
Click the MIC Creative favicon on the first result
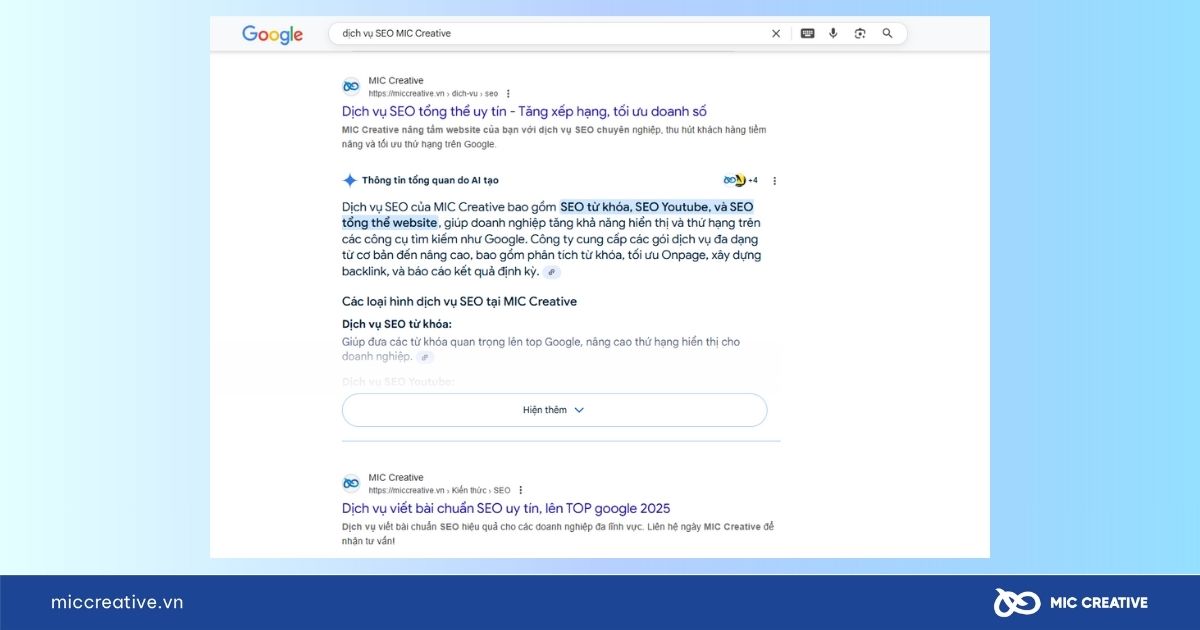click(x=351, y=87)
